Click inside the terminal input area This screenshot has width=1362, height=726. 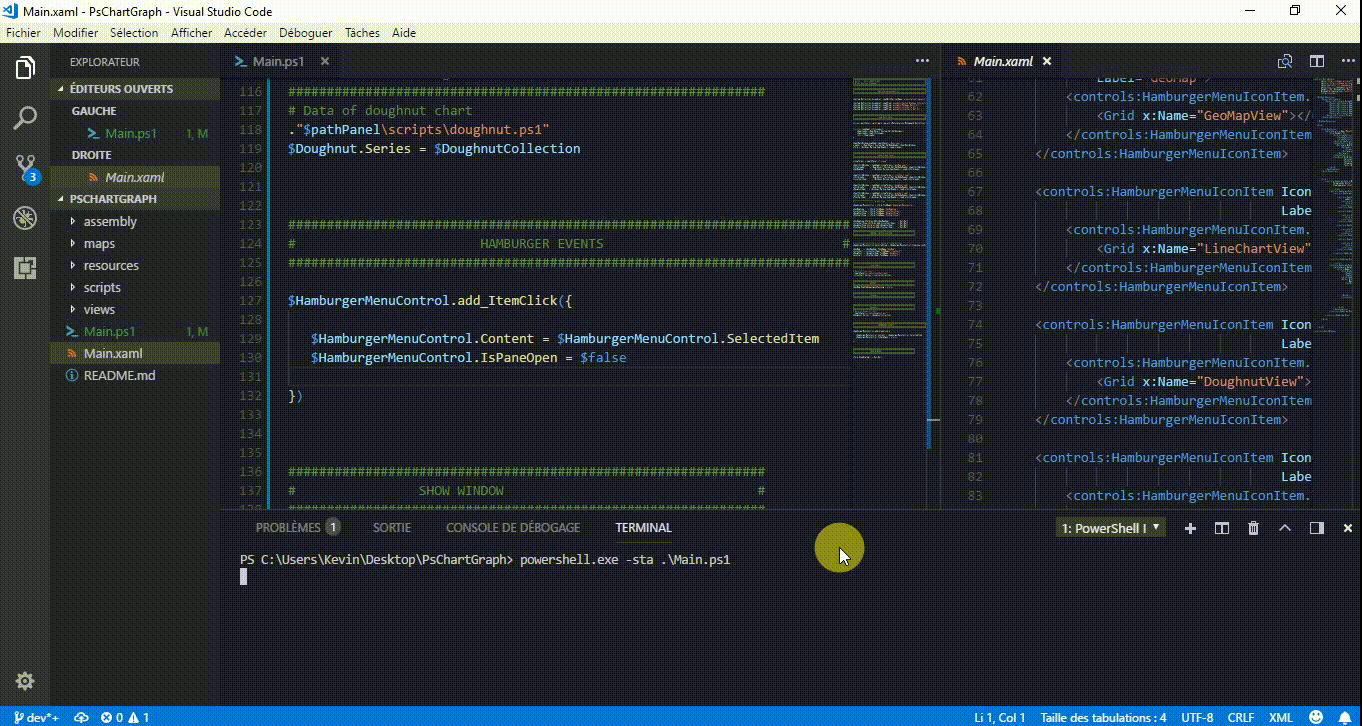(x=600, y=576)
